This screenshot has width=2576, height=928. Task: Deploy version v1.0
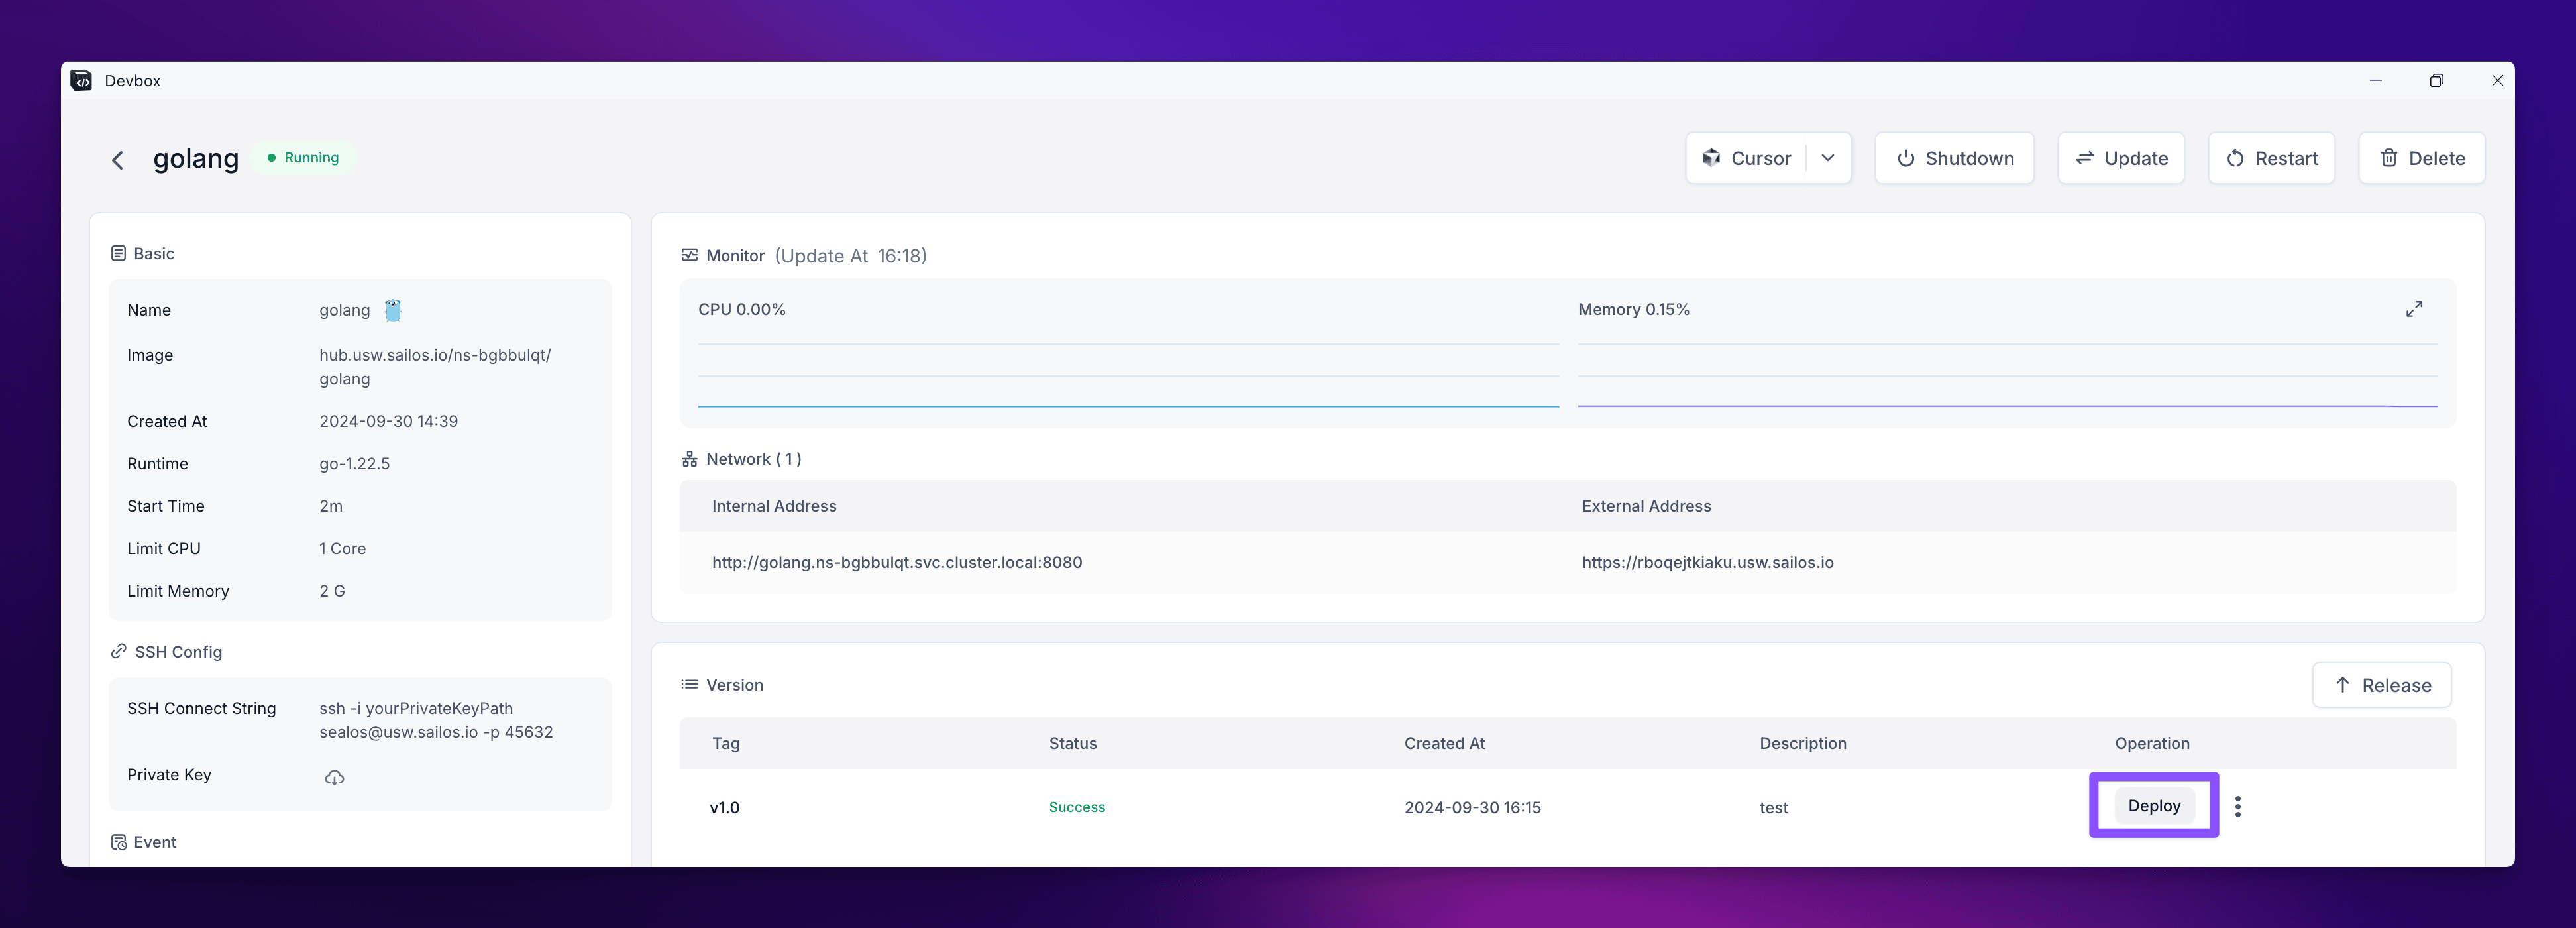tap(2153, 805)
